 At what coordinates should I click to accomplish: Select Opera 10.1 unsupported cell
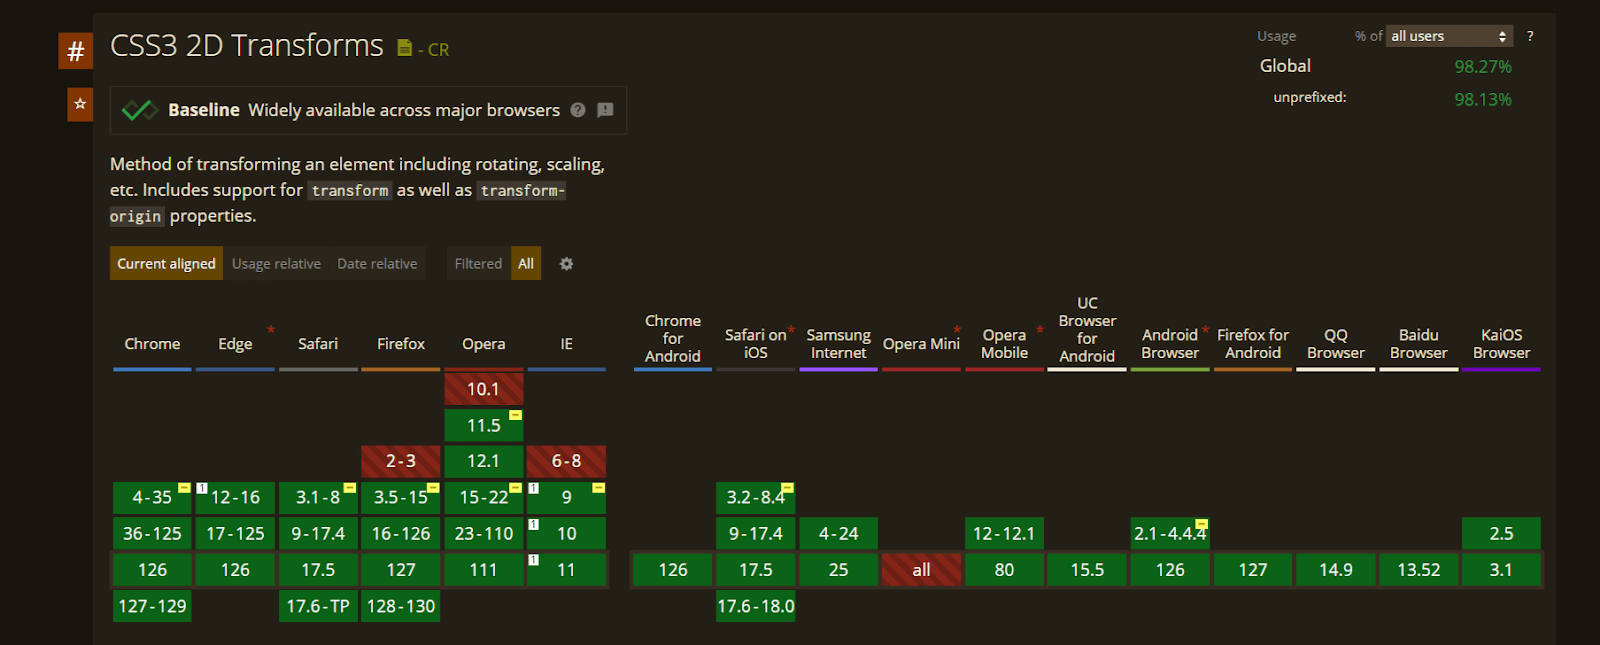484,389
